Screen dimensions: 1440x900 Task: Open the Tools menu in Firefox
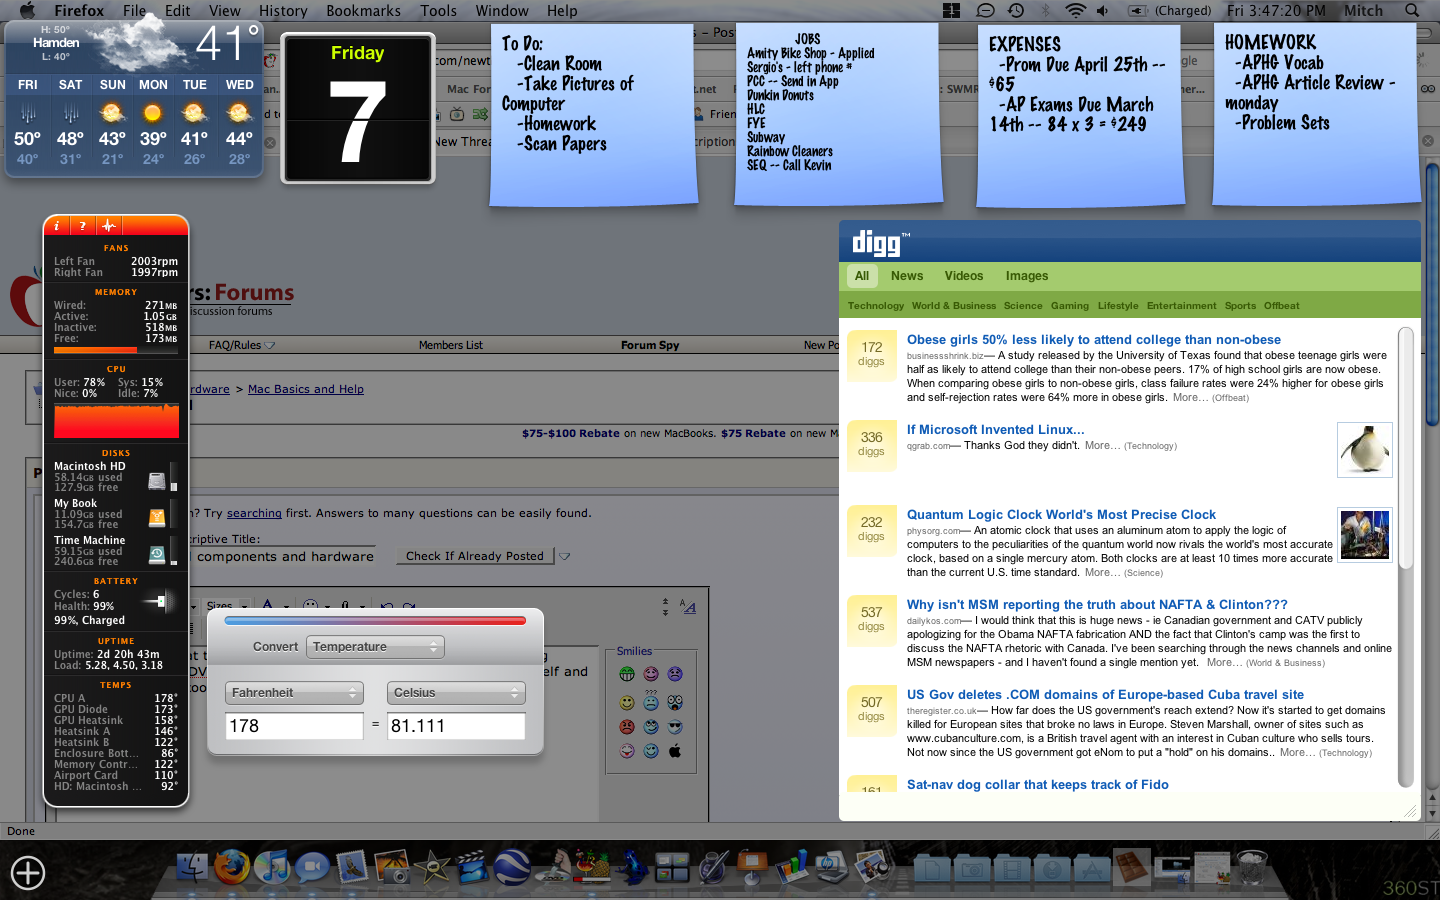(438, 10)
